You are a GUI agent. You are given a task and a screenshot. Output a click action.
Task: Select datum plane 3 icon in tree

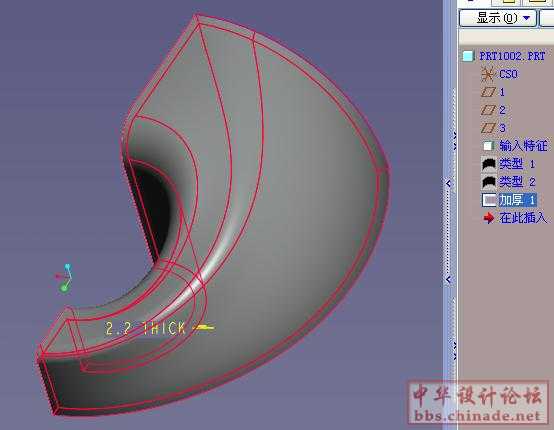pyautogui.click(x=488, y=128)
